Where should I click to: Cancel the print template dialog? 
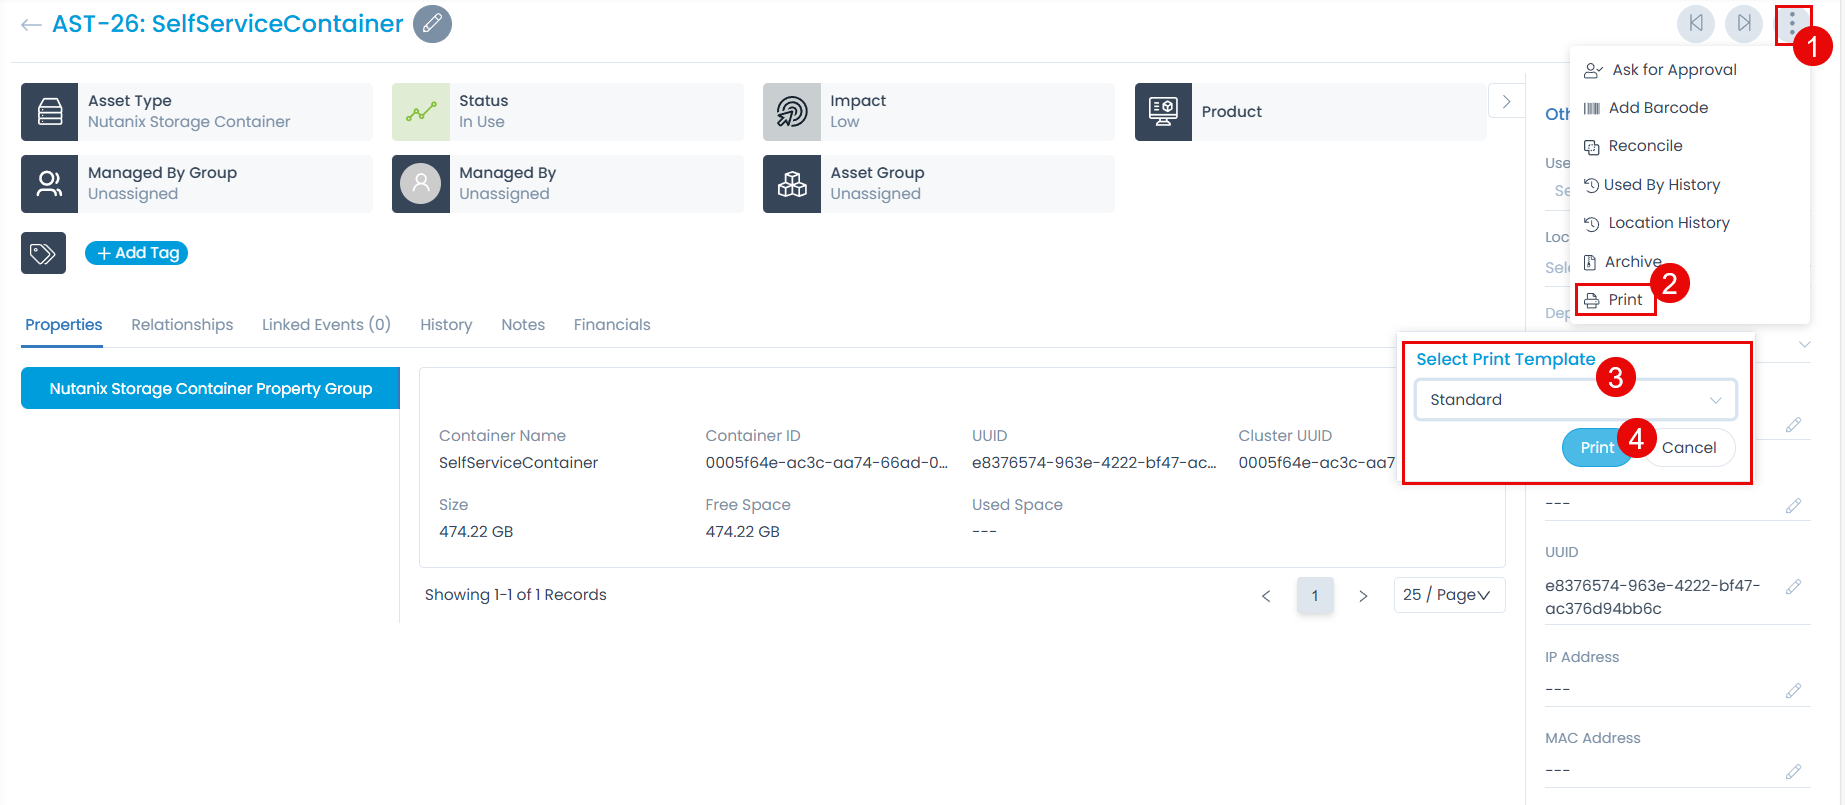pos(1689,448)
